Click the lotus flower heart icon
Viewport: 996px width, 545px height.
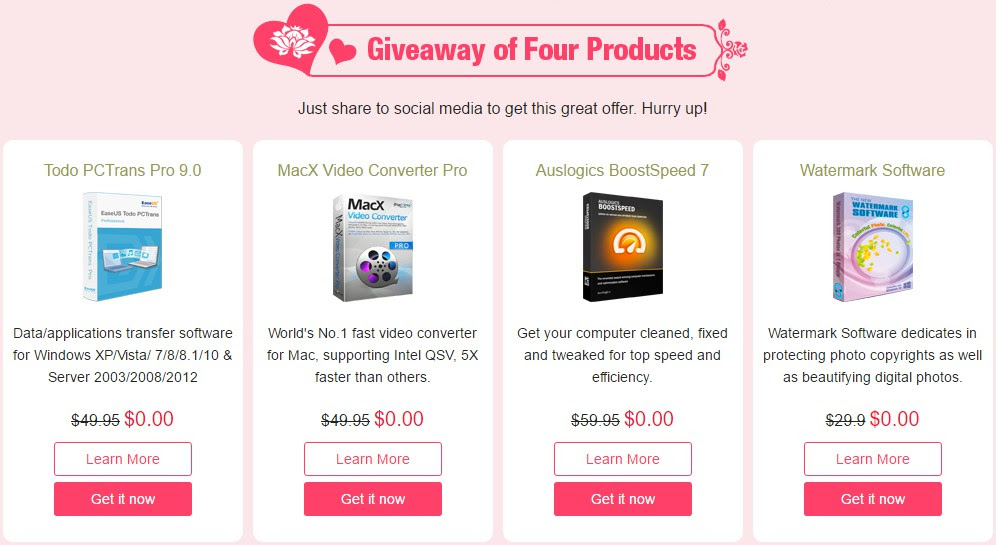click(291, 39)
